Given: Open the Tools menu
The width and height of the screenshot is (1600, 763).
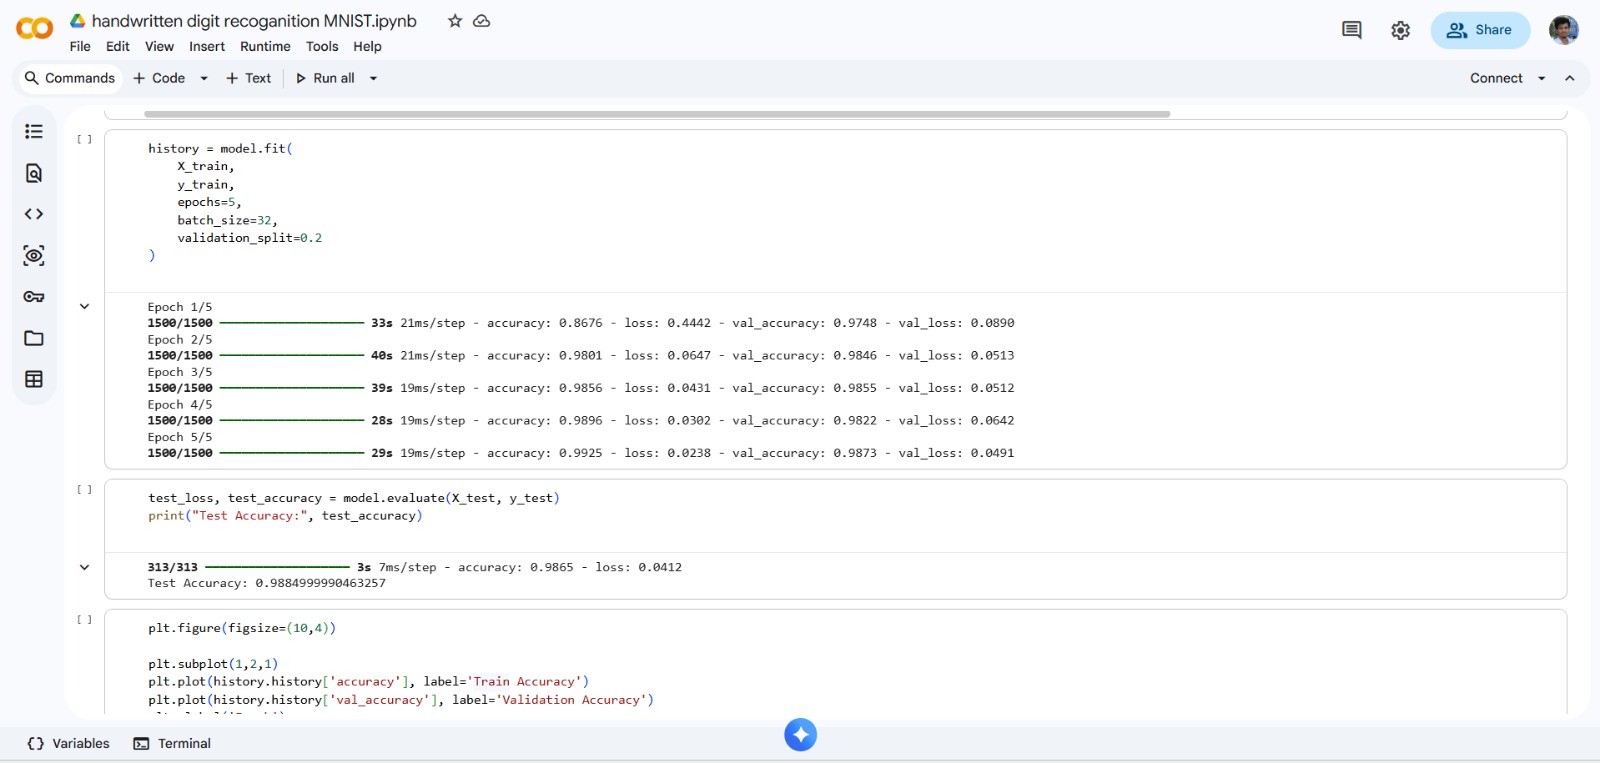Looking at the screenshot, I should 322,47.
